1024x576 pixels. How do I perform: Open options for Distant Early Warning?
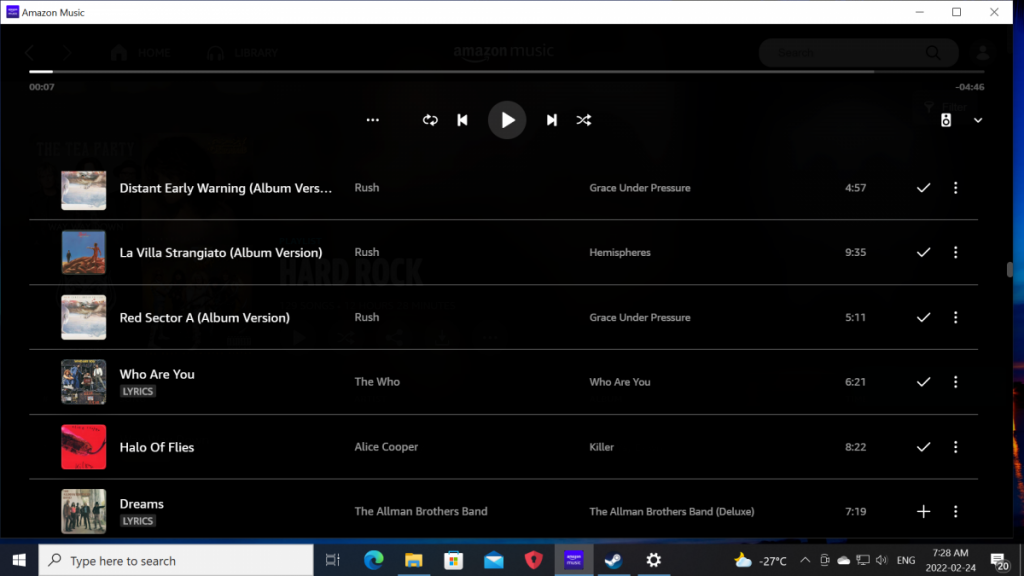click(x=955, y=188)
